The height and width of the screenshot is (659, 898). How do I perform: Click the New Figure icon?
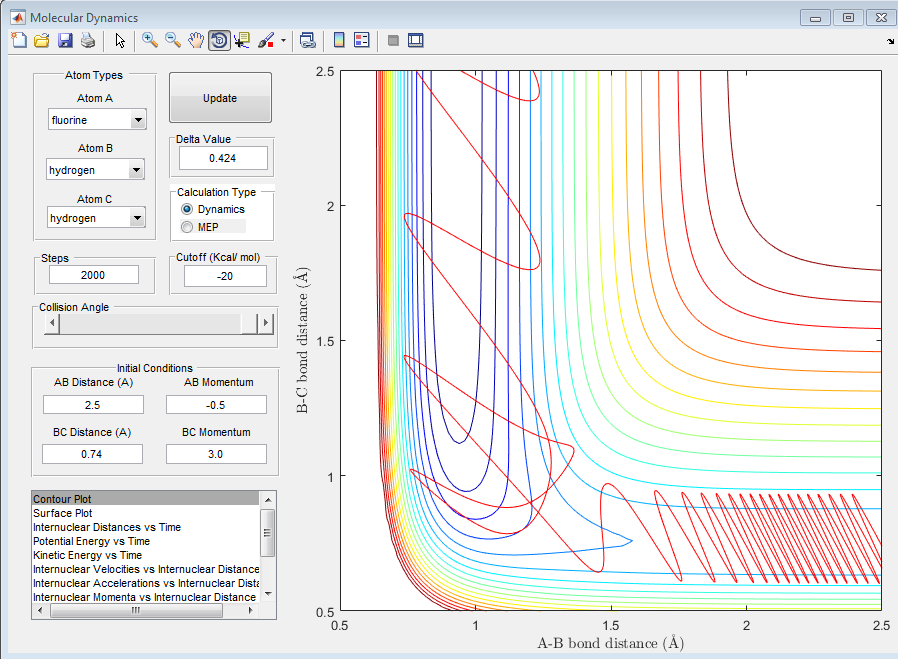click(19, 40)
